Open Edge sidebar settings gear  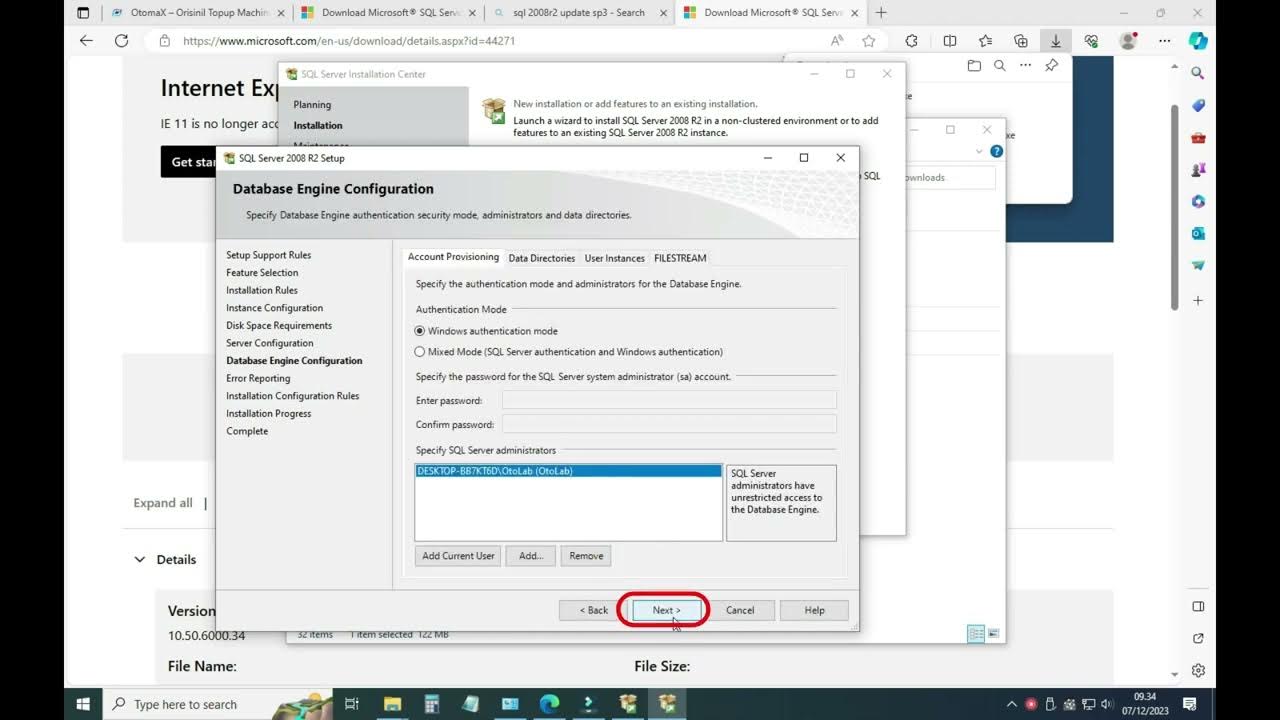[1198, 670]
